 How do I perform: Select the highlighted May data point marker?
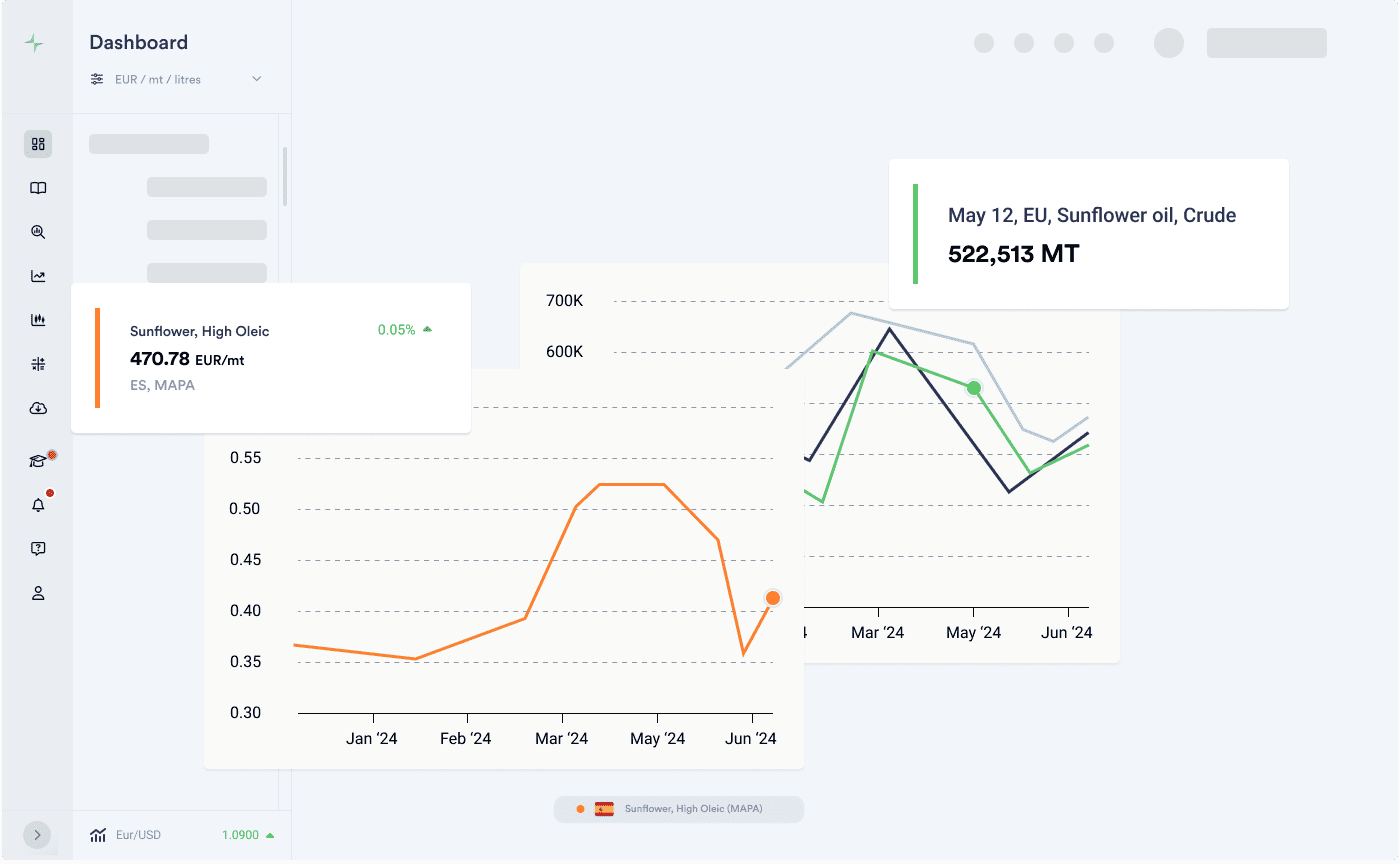(974, 388)
